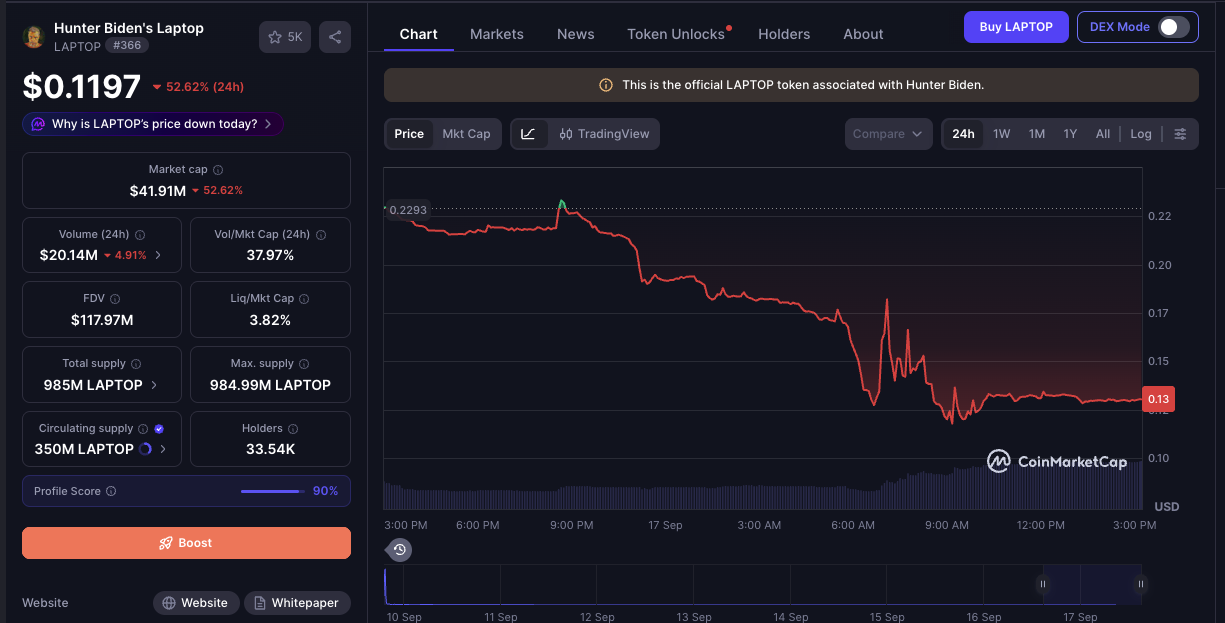Open the News tab
The width and height of the screenshot is (1225, 623).
pos(576,34)
